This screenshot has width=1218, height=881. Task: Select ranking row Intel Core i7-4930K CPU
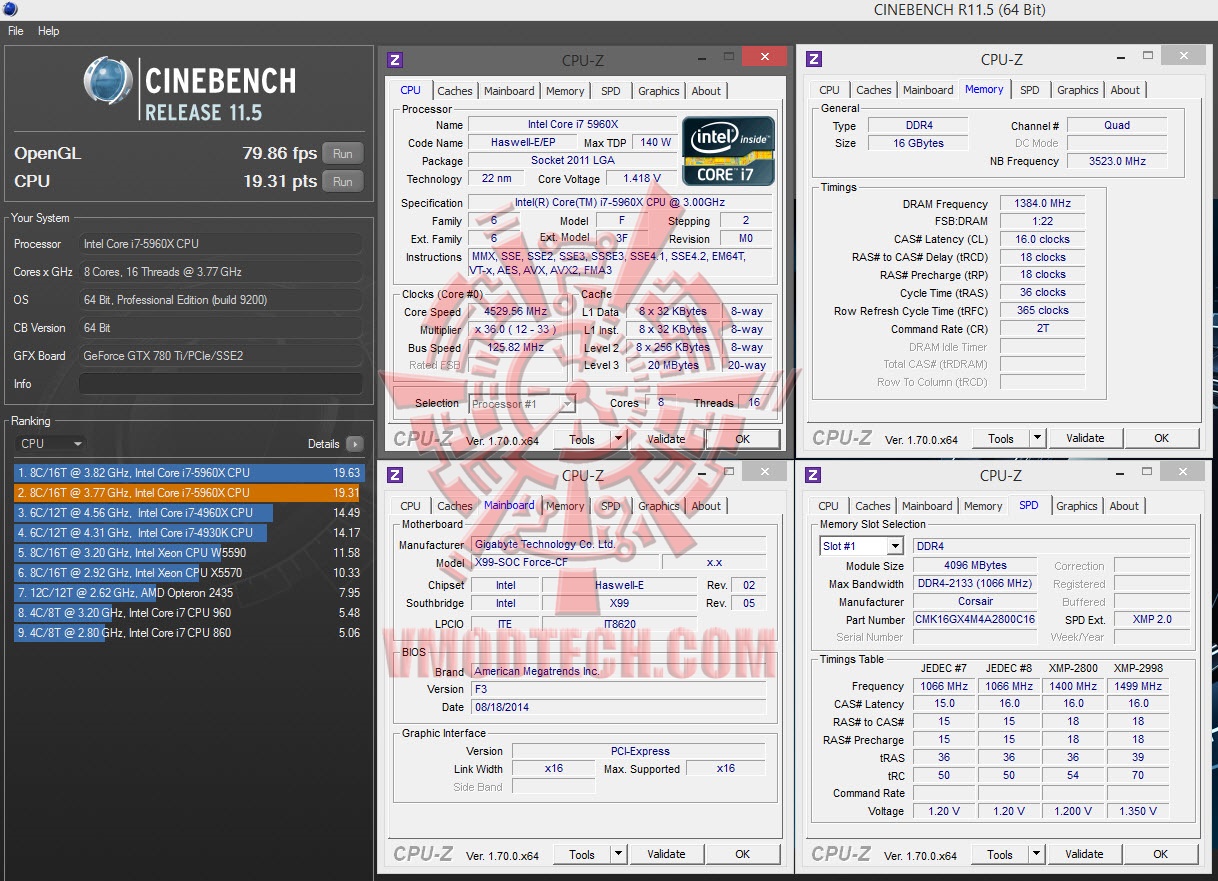(189, 533)
